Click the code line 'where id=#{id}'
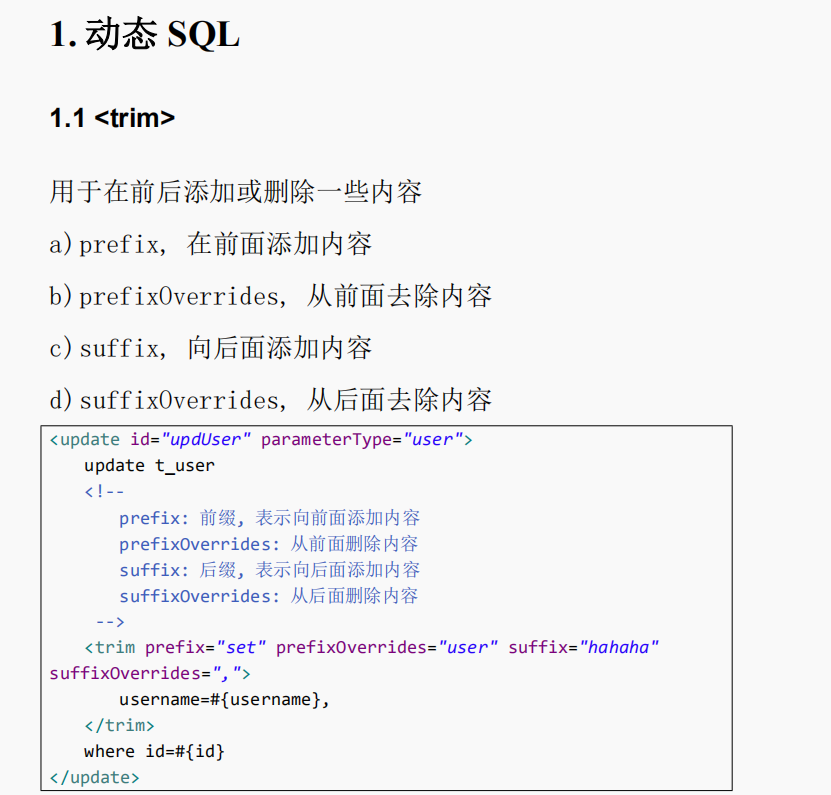 point(154,752)
